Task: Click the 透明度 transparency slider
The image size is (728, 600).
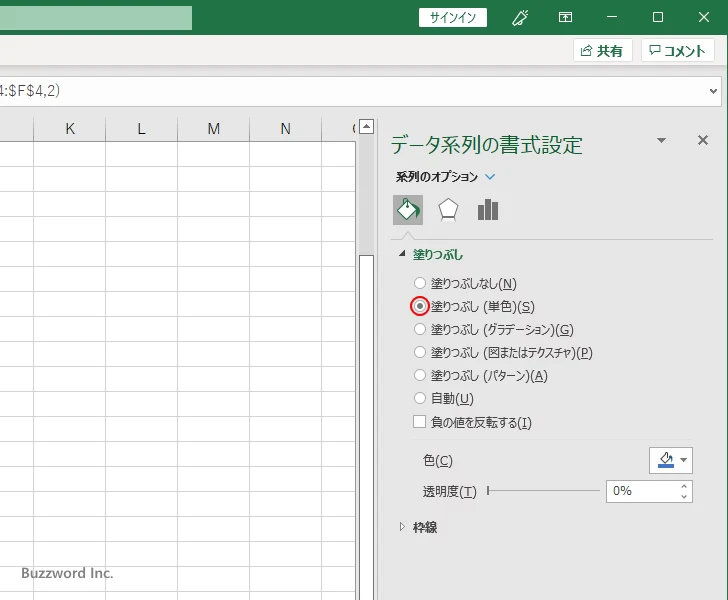Action: pos(543,491)
